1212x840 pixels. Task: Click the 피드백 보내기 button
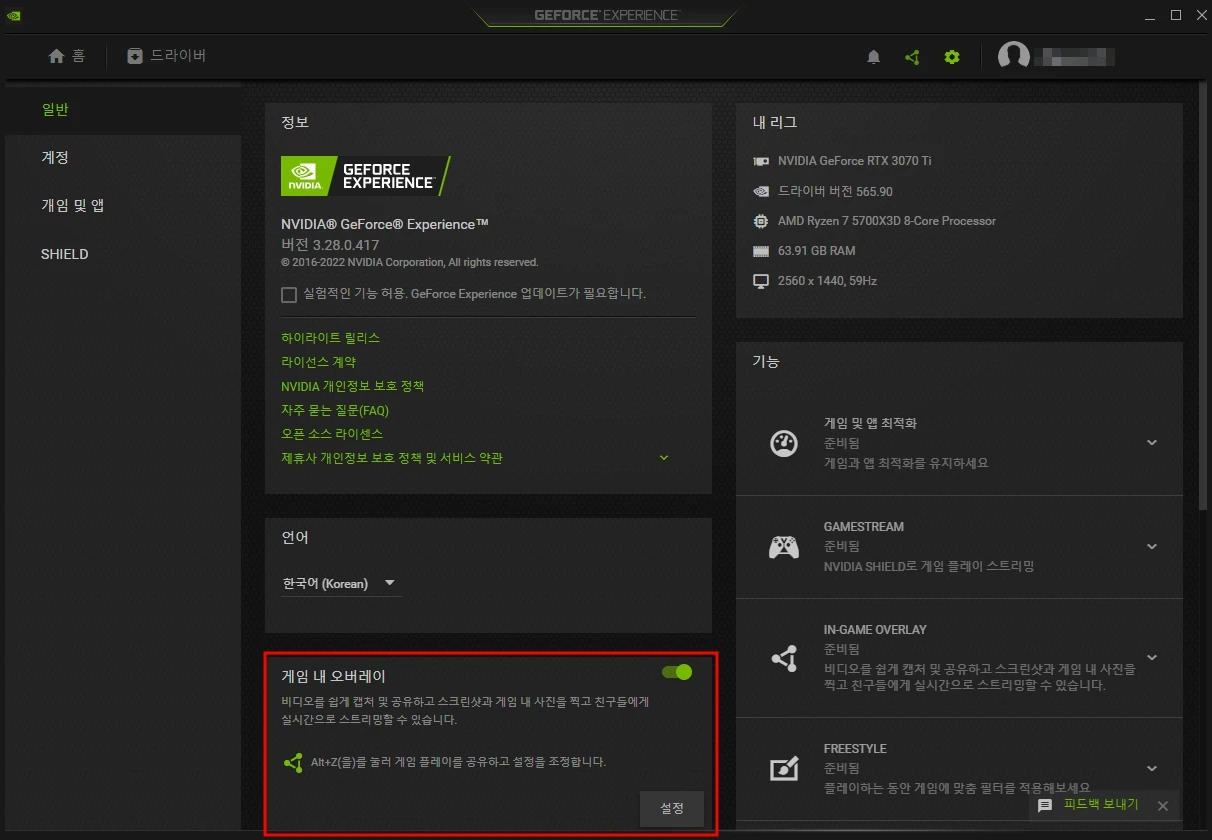(x=1100, y=805)
